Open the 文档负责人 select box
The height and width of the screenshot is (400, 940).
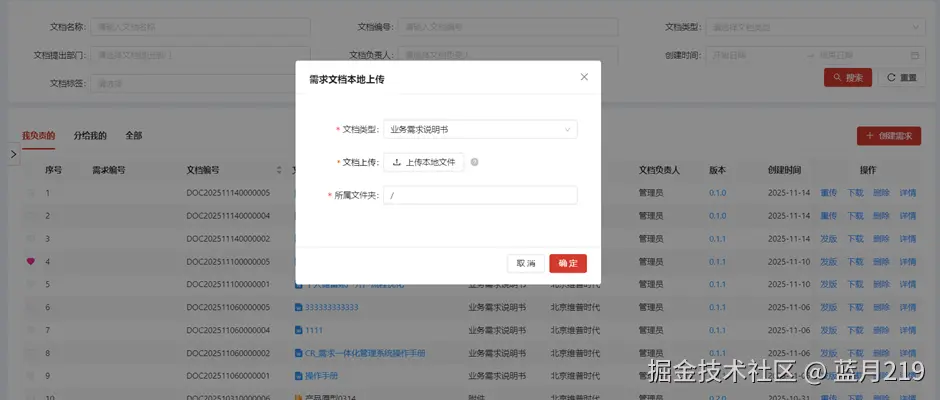pos(508,55)
